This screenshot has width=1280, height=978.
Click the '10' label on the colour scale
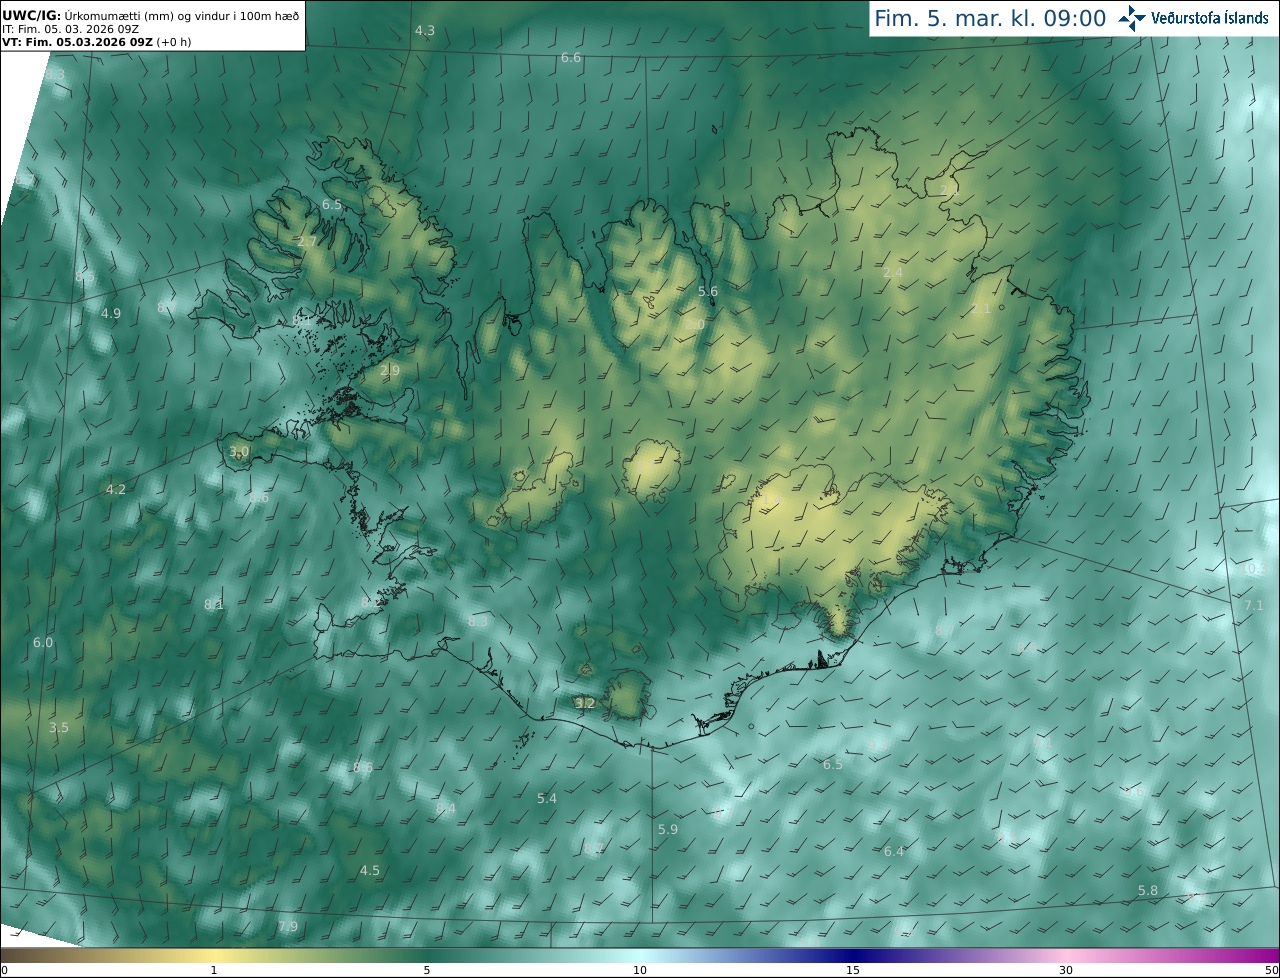640,970
